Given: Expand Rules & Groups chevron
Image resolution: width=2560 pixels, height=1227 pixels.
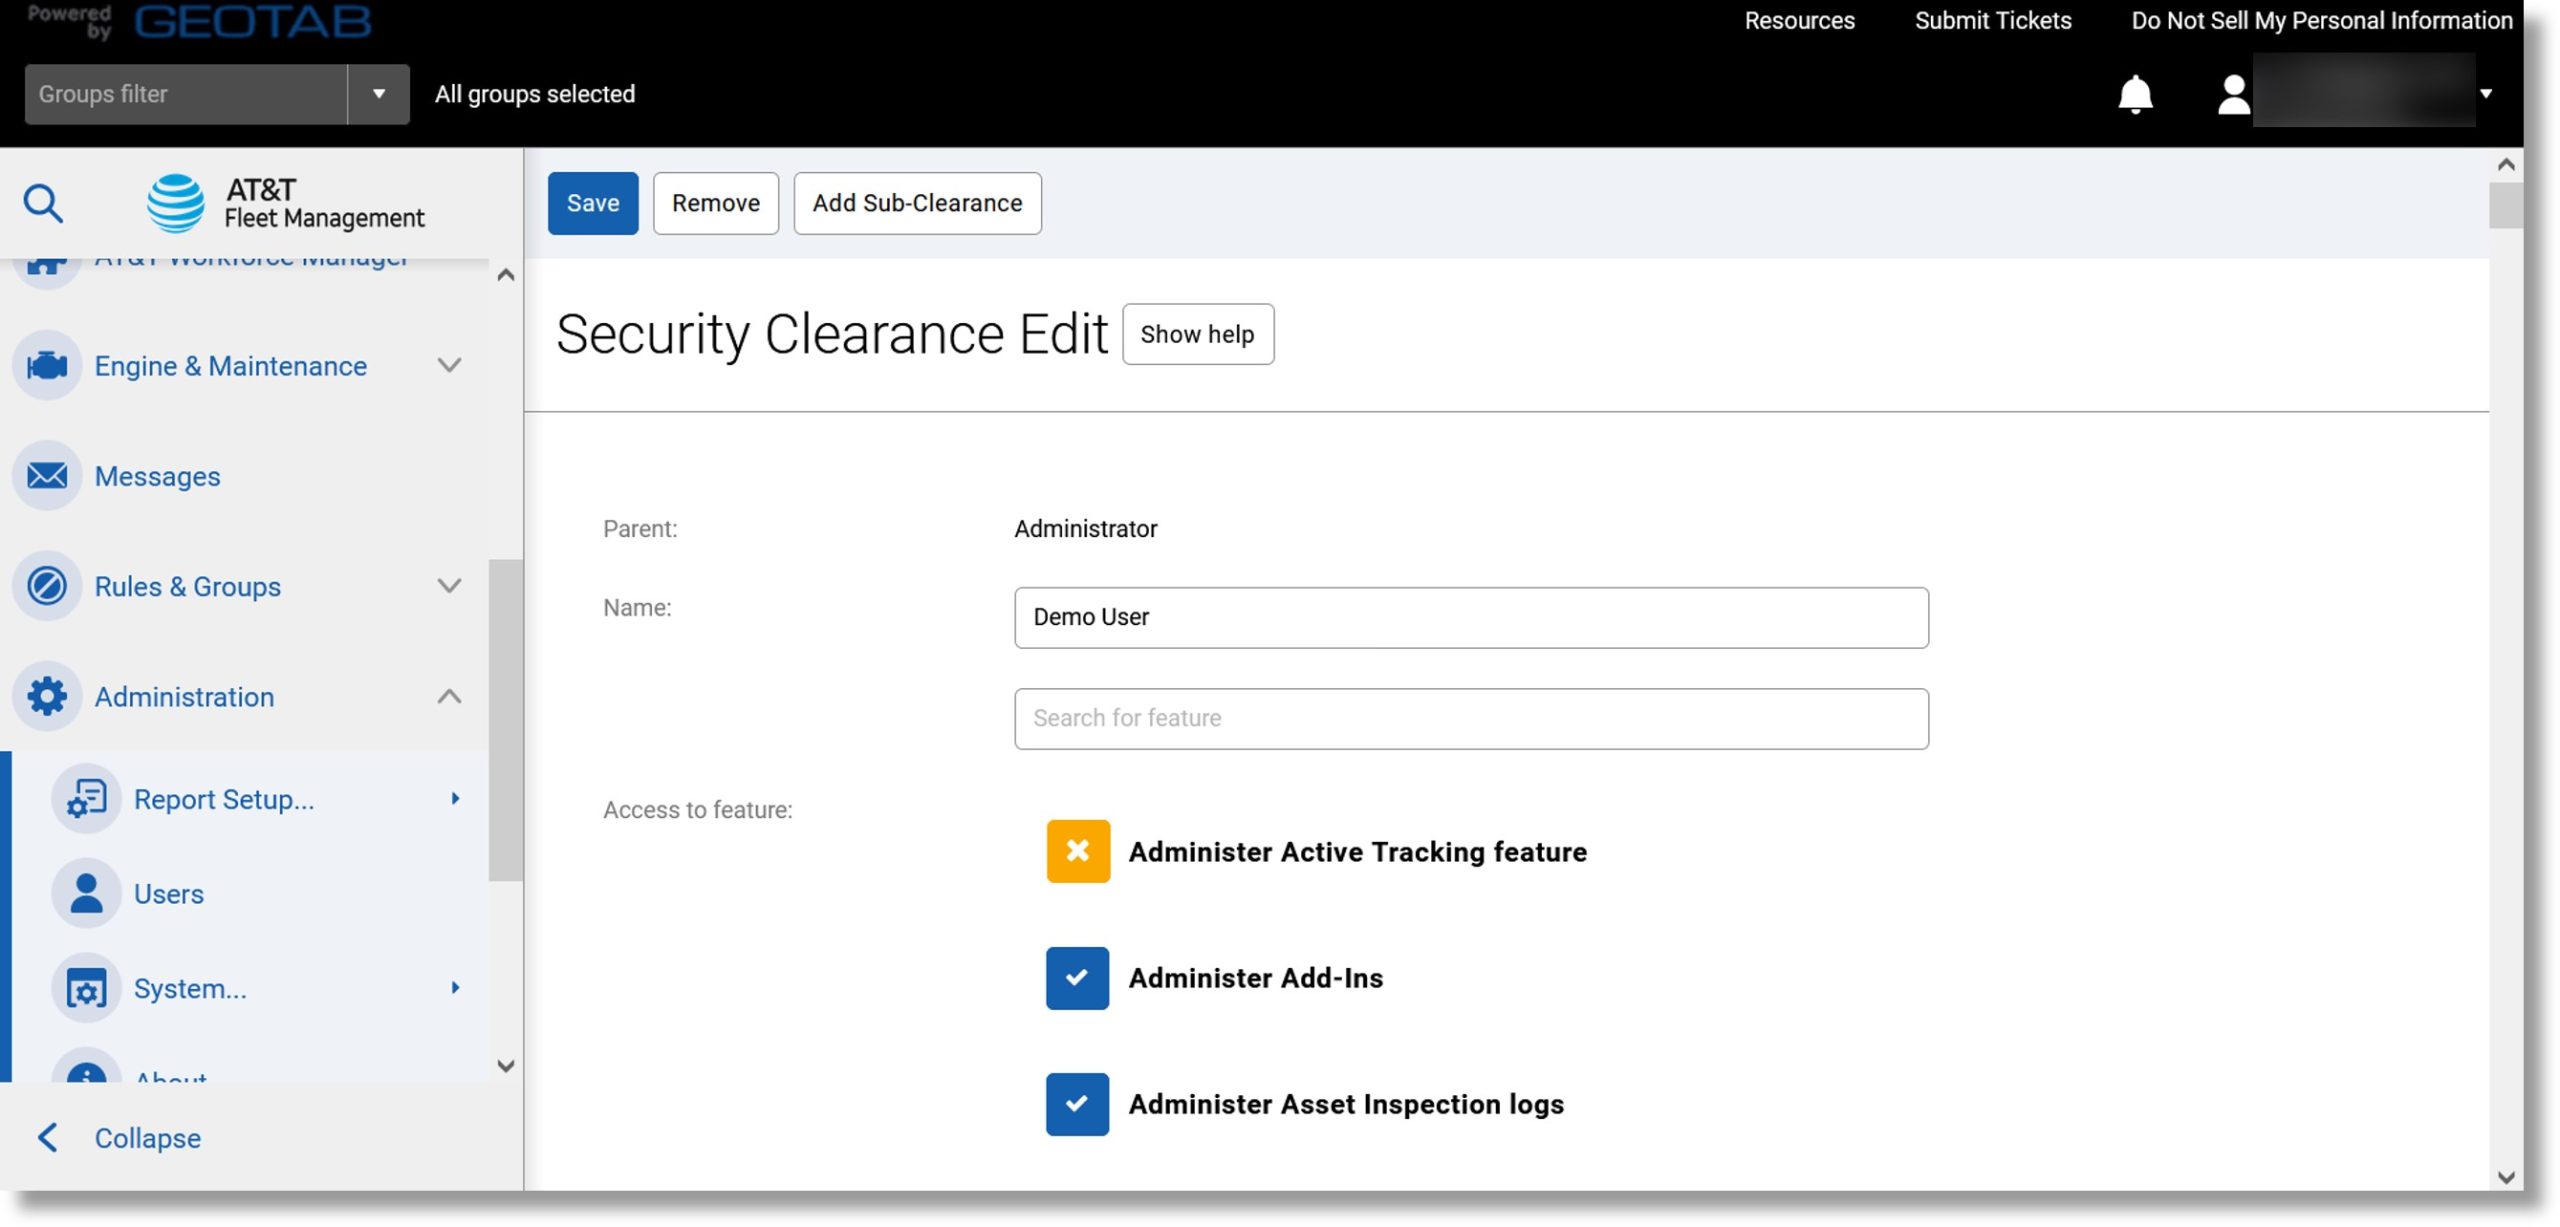Looking at the screenshot, I should click(450, 586).
